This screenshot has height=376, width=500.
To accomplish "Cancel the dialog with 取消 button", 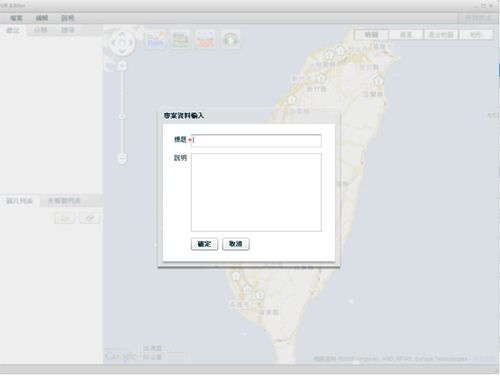I will 236,244.
